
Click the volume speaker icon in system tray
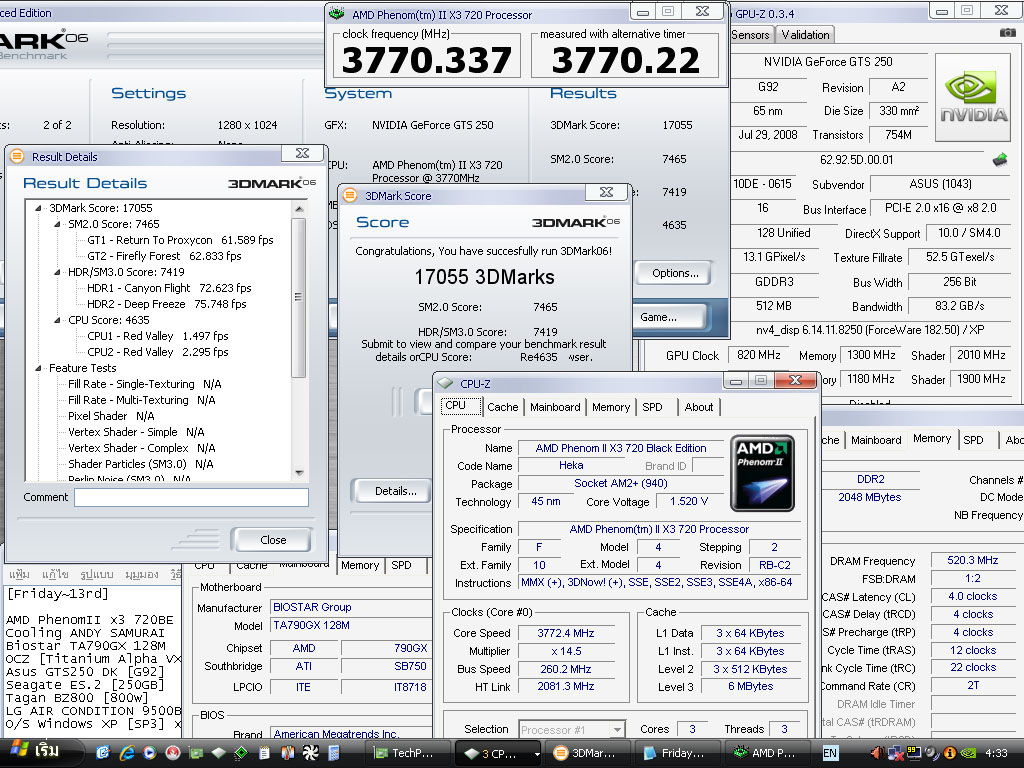coord(876,752)
